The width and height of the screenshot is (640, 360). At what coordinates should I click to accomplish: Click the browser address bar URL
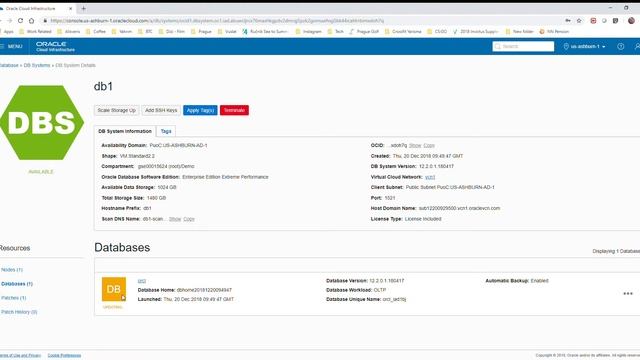pos(217,20)
